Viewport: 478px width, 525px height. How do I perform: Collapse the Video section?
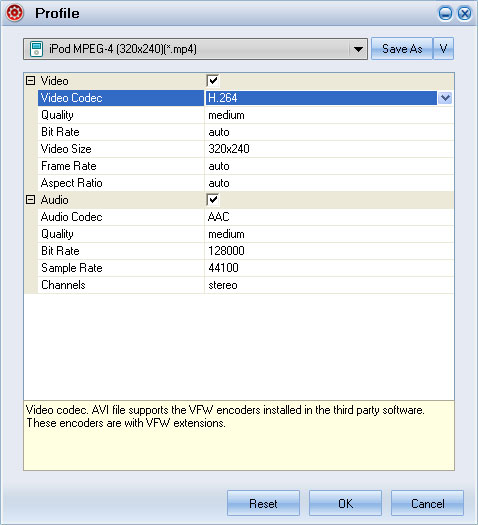(30, 81)
